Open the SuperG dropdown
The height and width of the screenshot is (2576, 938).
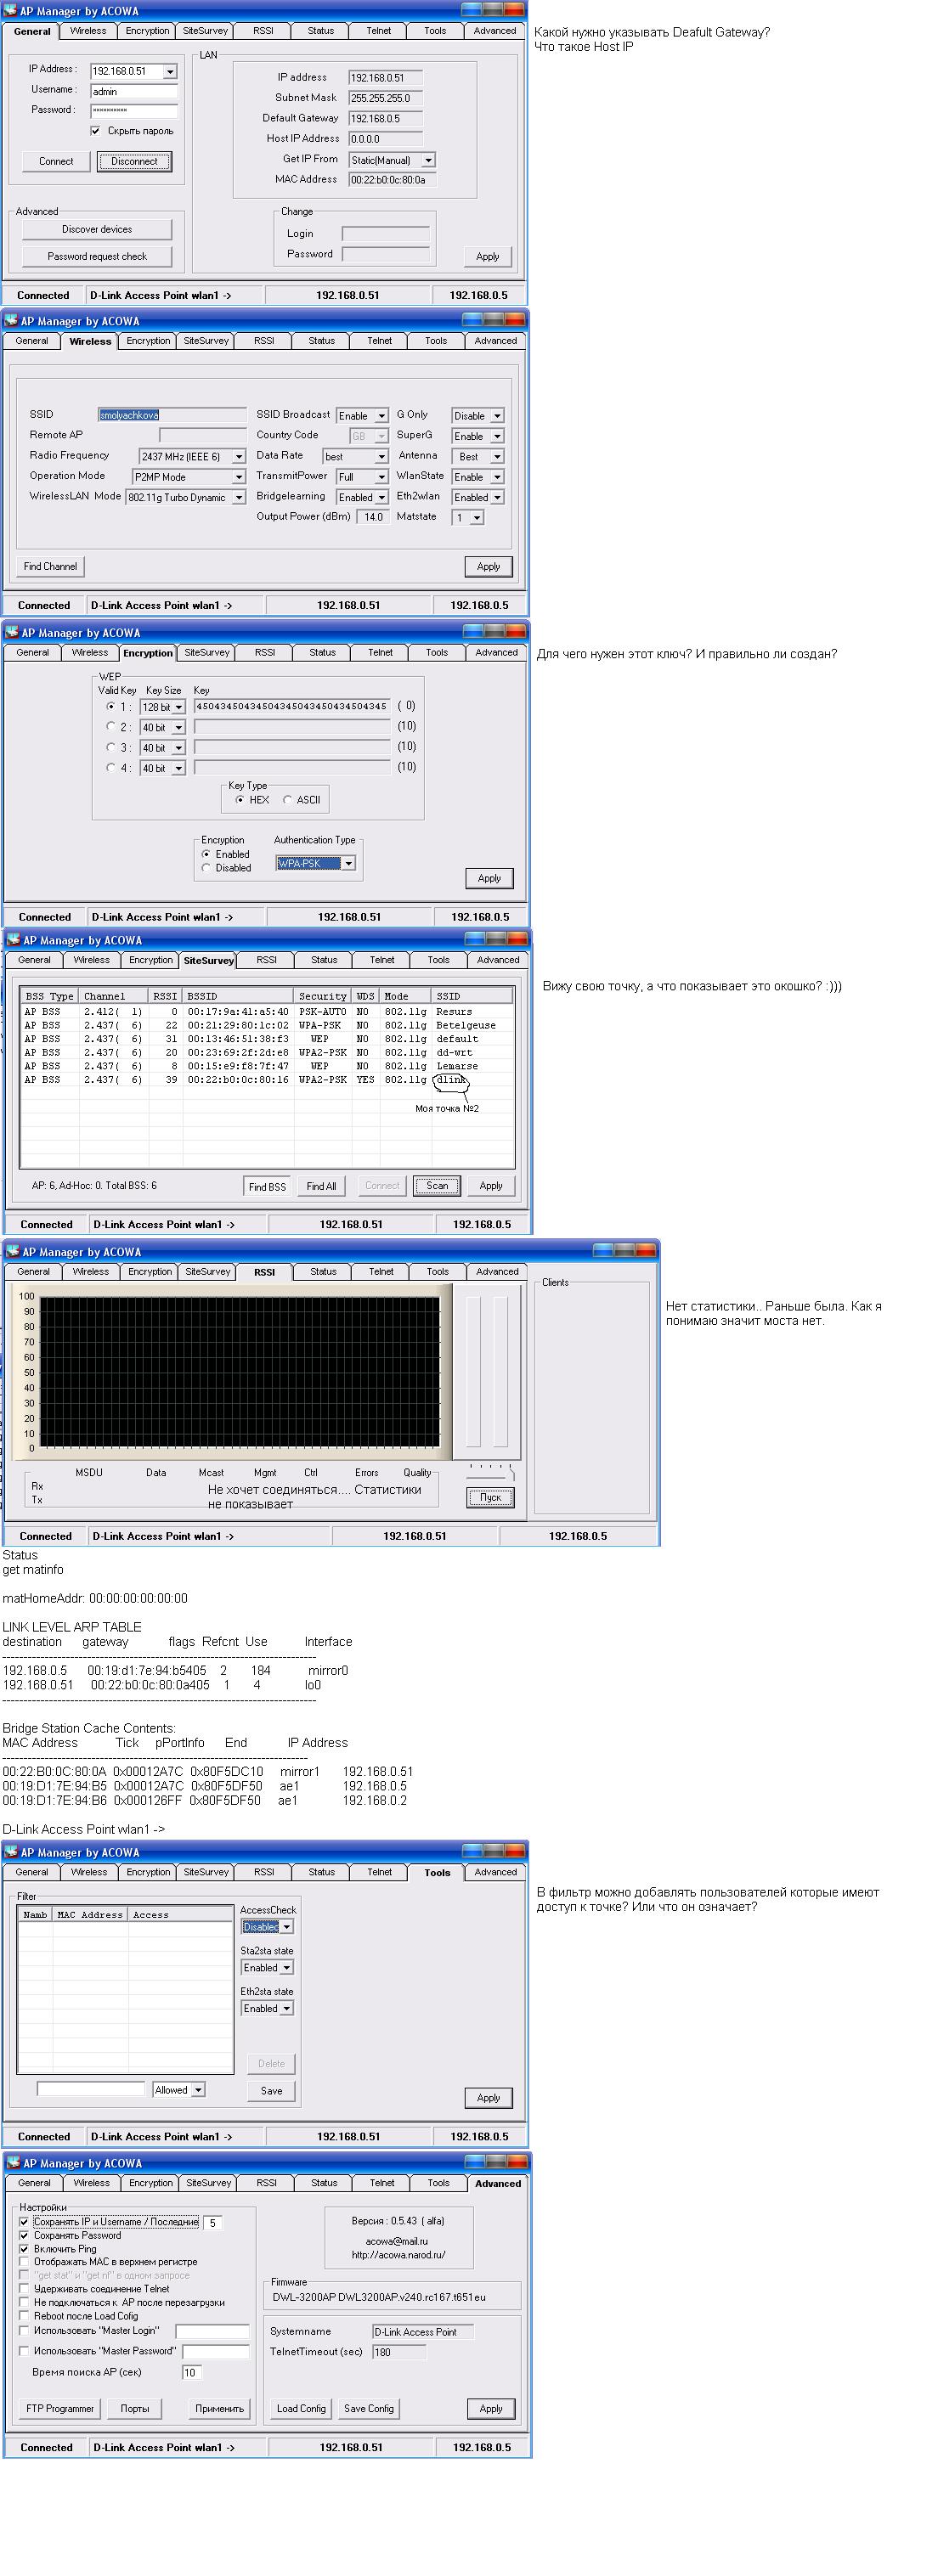(496, 436)
